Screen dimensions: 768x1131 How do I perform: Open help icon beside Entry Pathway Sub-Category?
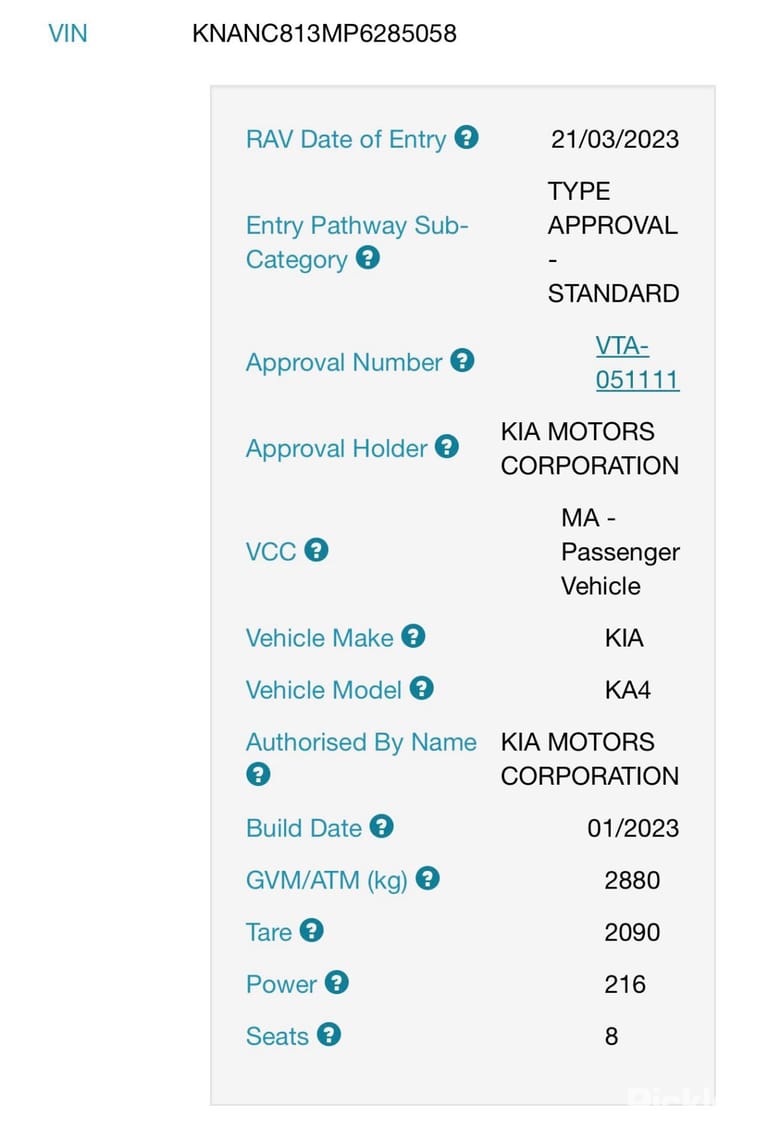(x=368, y=258)
